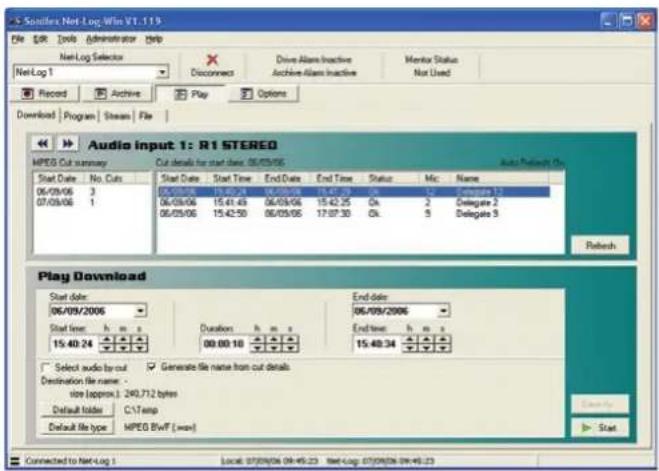
Task: Select the Stream sub-tab
Action: click(x=117, y=116)
